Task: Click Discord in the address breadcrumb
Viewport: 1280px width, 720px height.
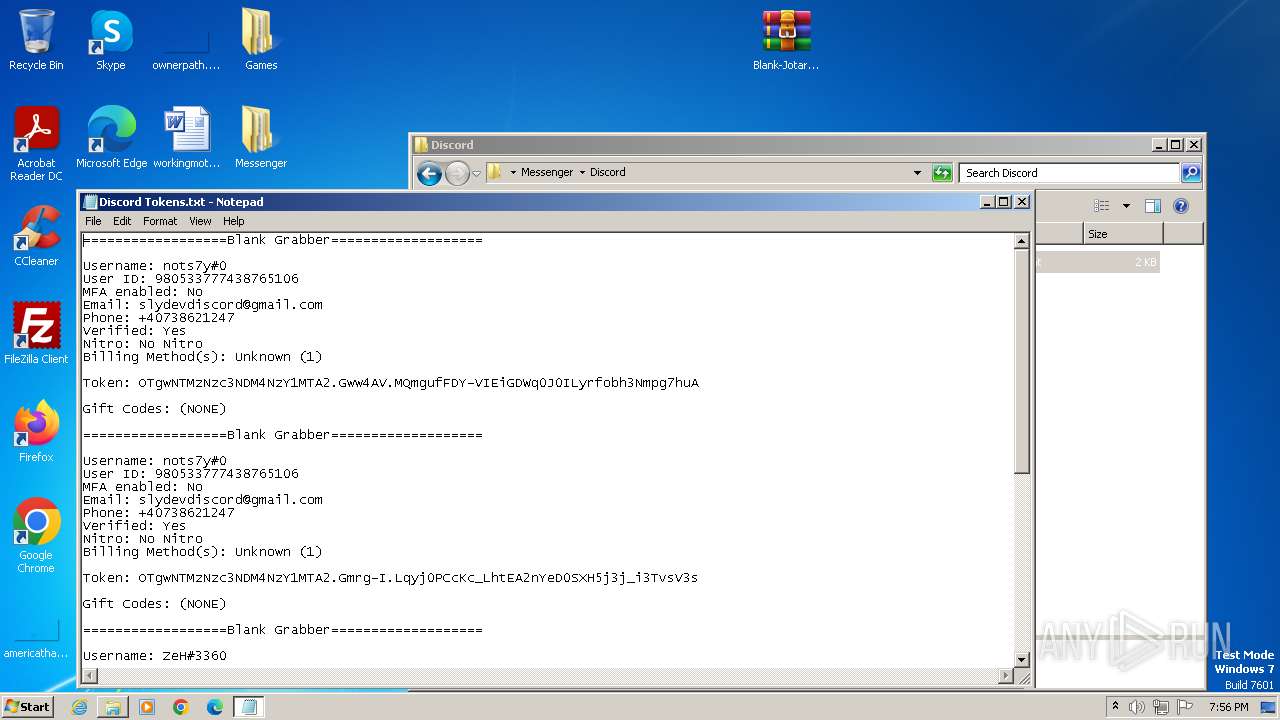Action: (x=607, y=173)
